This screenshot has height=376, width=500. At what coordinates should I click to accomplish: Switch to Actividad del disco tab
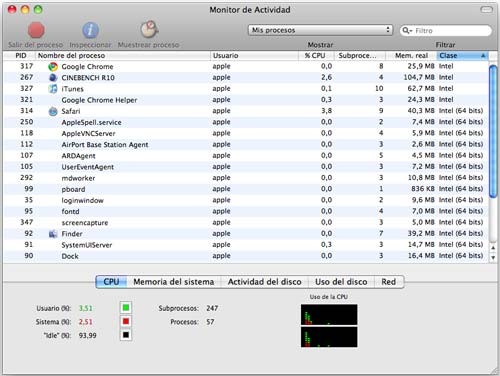(x=265, y=282)
